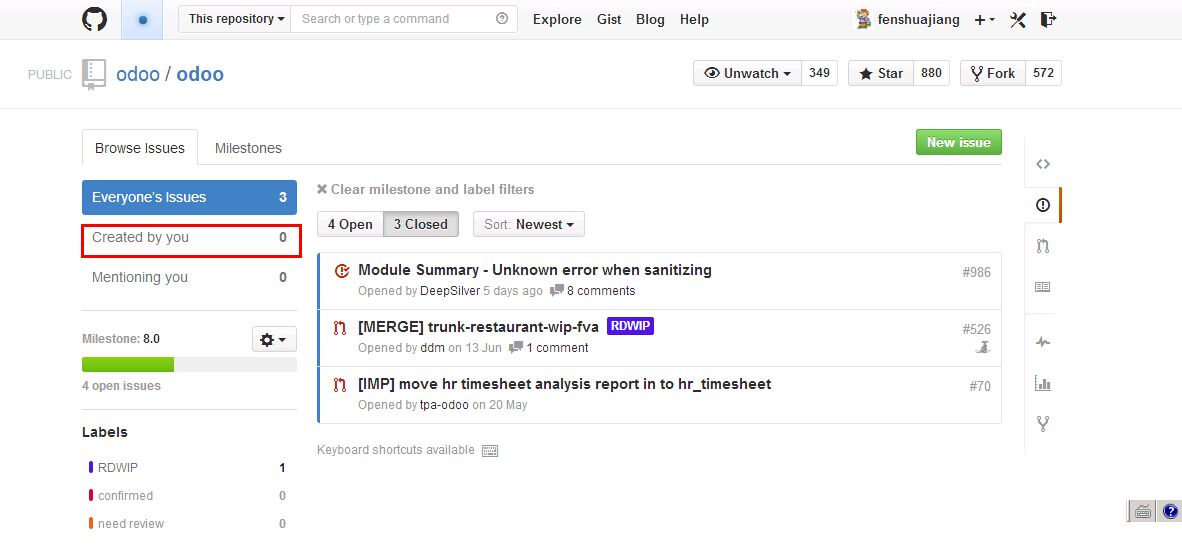
Task: Open the Code icon in right sidebar
Action: click(x=1043, y=164)
